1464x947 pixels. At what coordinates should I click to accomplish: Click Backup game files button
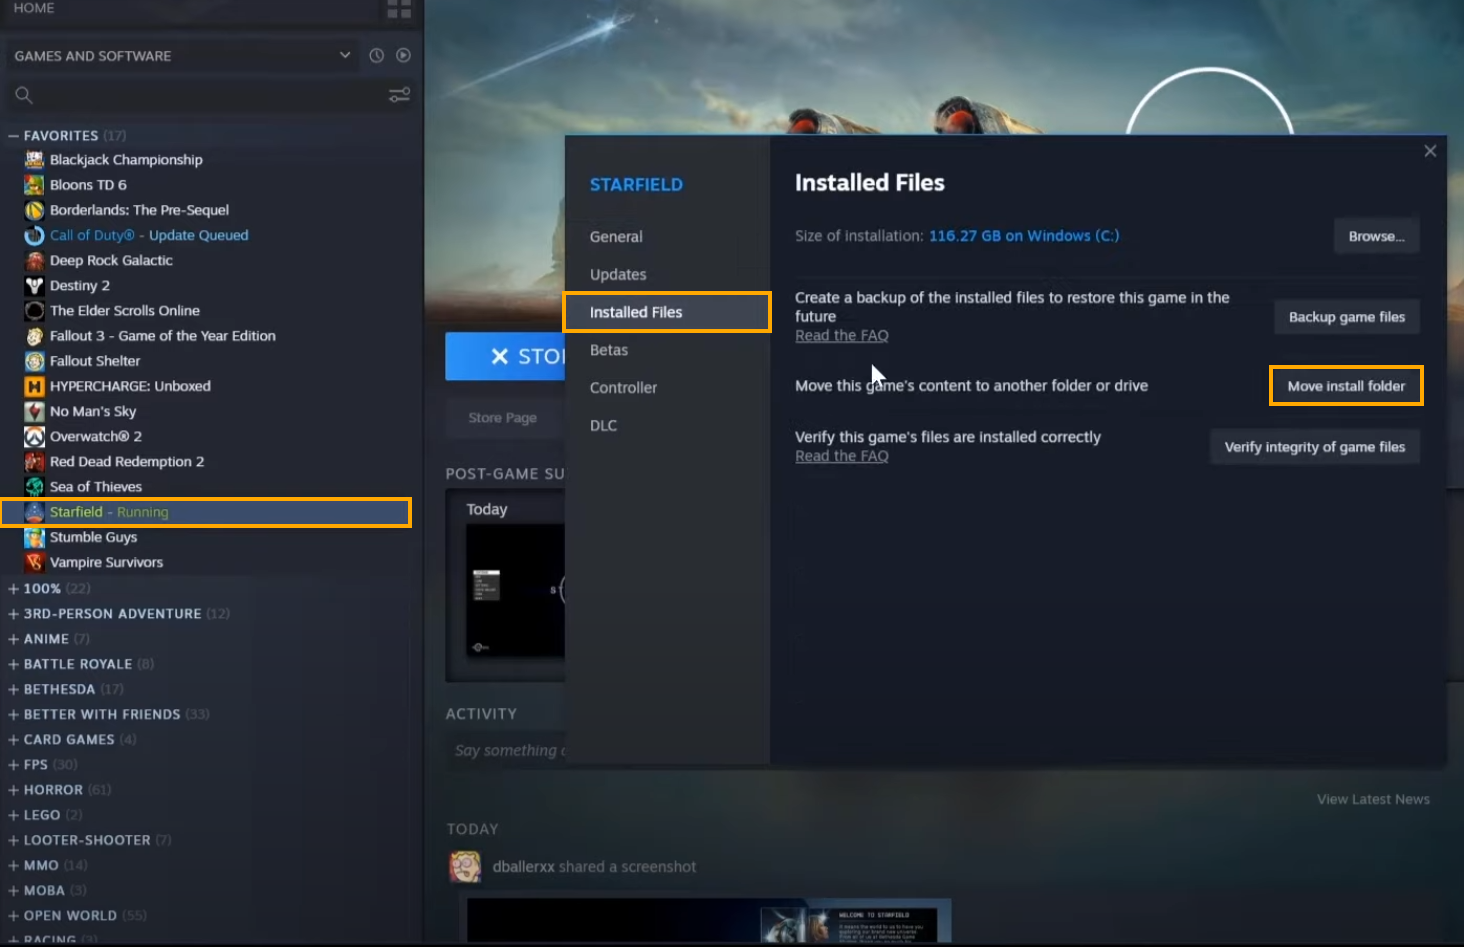(x=1346, y=317)
